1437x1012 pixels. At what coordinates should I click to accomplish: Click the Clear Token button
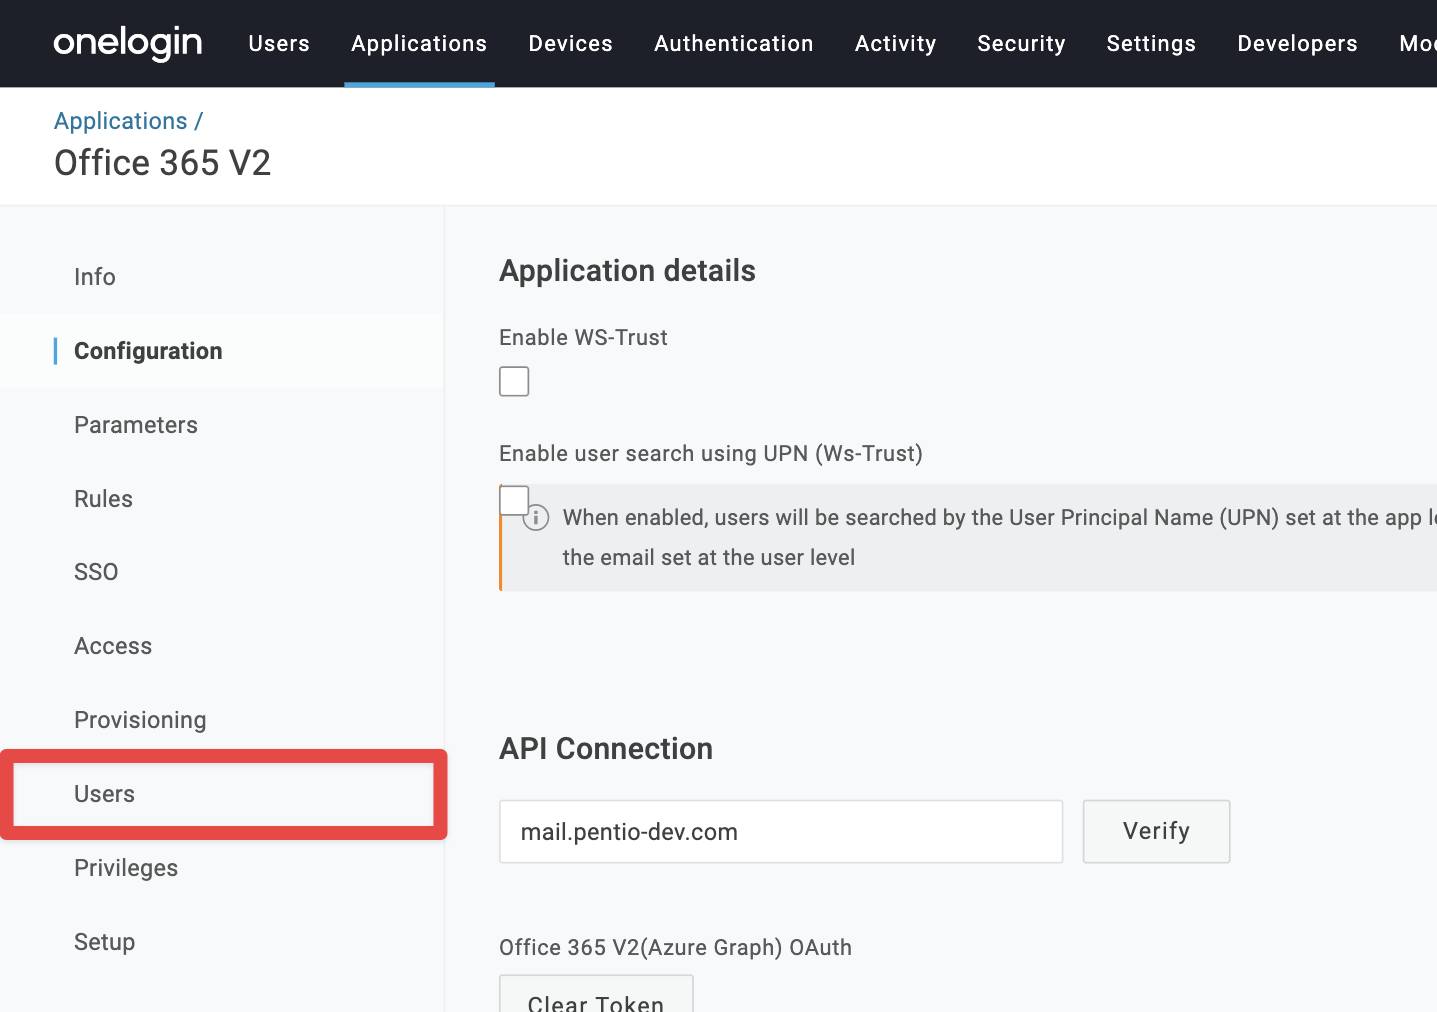pyautogui.click(x=596, y=995)
